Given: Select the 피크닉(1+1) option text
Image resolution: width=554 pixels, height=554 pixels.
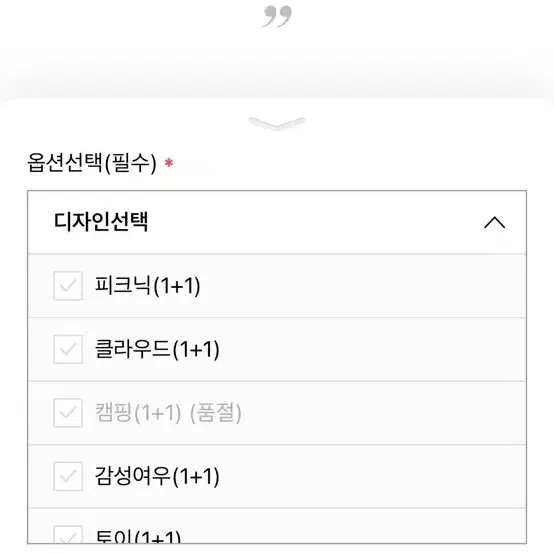Looking at the screenshot, I should tap(147, 285).
